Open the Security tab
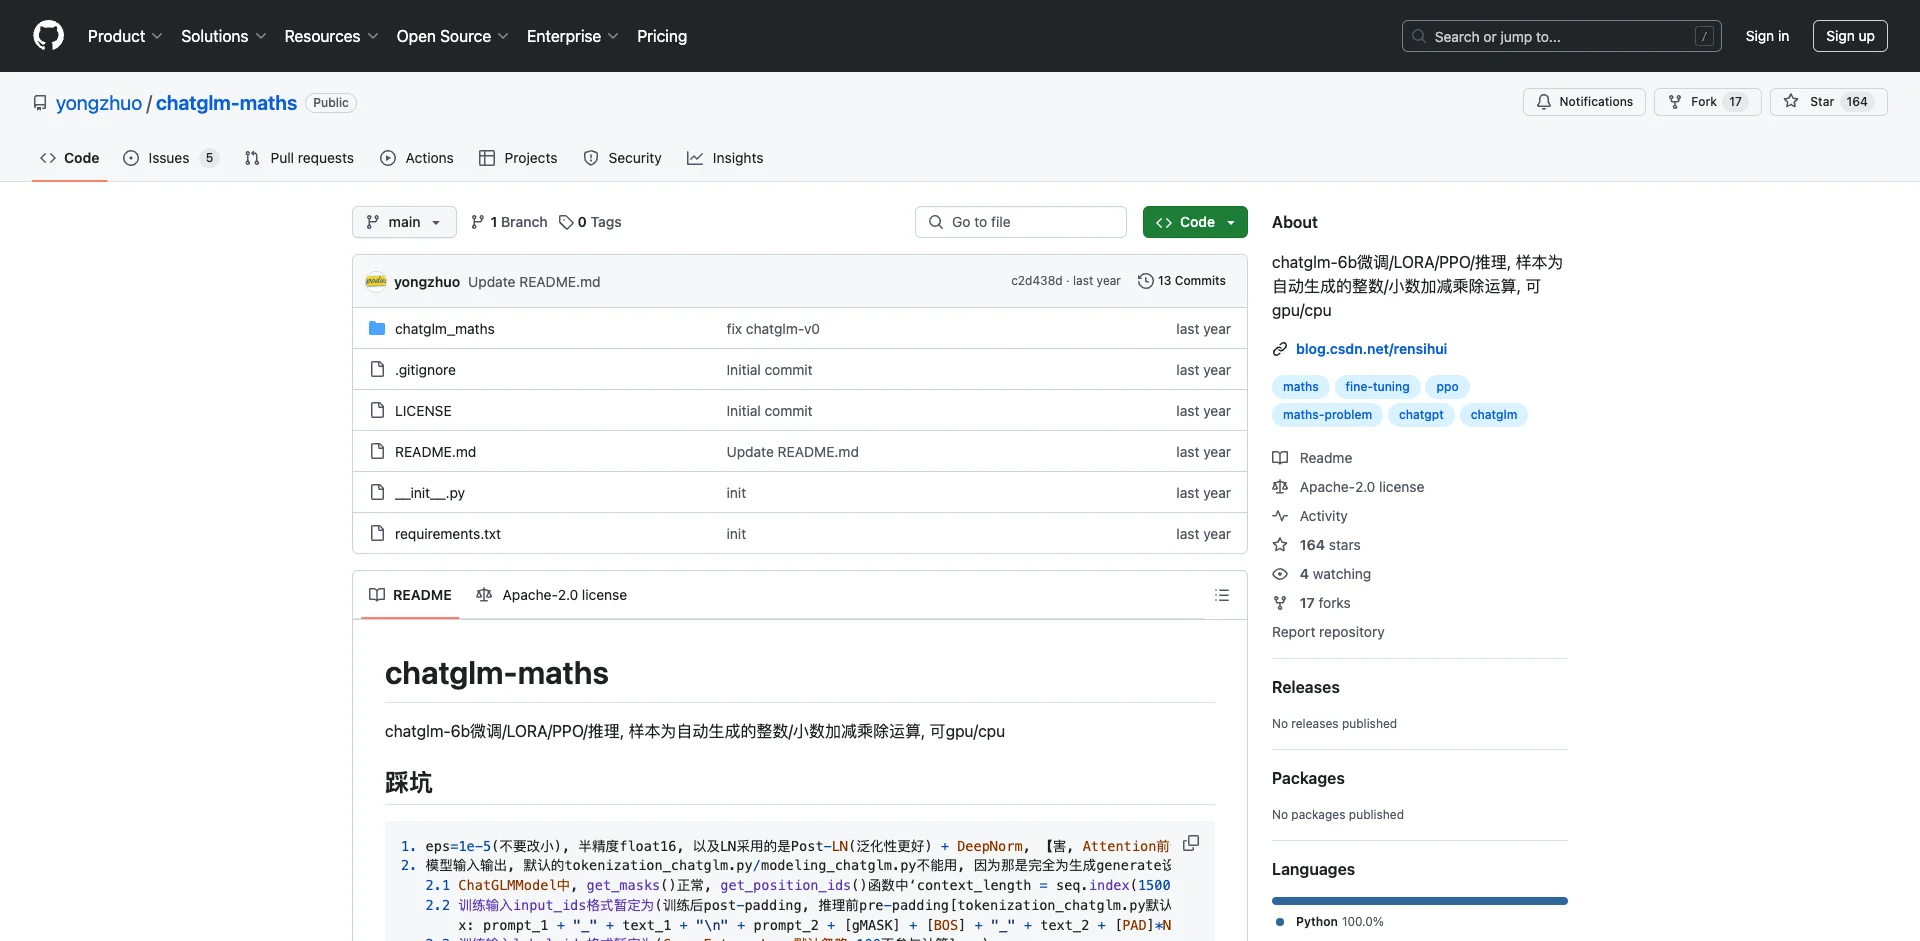1920x941 pixels. tap(623, 158)
